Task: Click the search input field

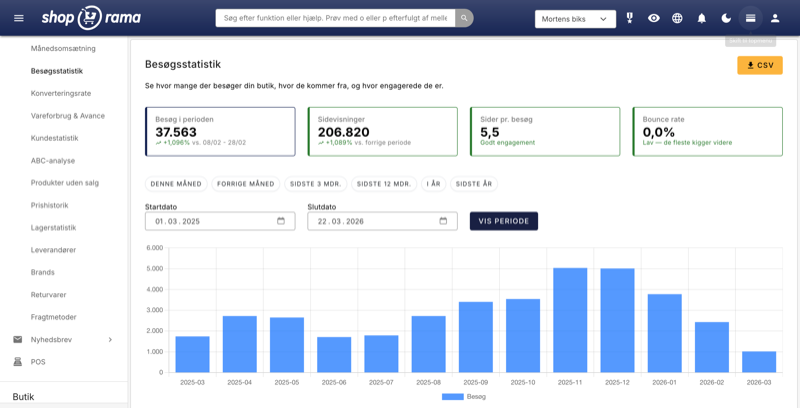Action: click(x=335, y=18)
